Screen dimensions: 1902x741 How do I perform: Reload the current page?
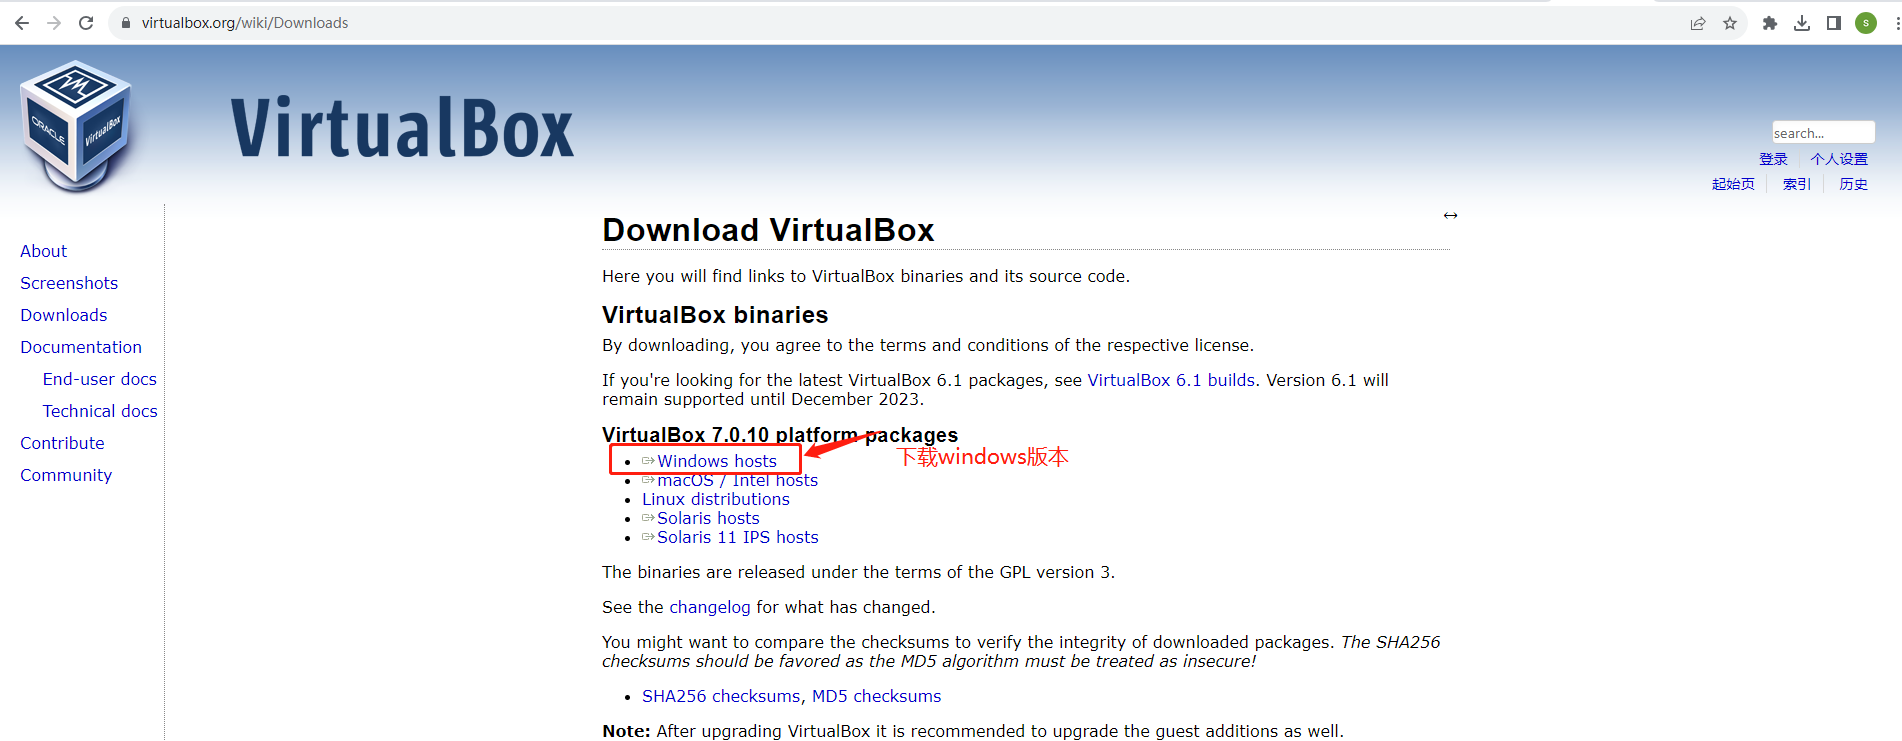86,23
